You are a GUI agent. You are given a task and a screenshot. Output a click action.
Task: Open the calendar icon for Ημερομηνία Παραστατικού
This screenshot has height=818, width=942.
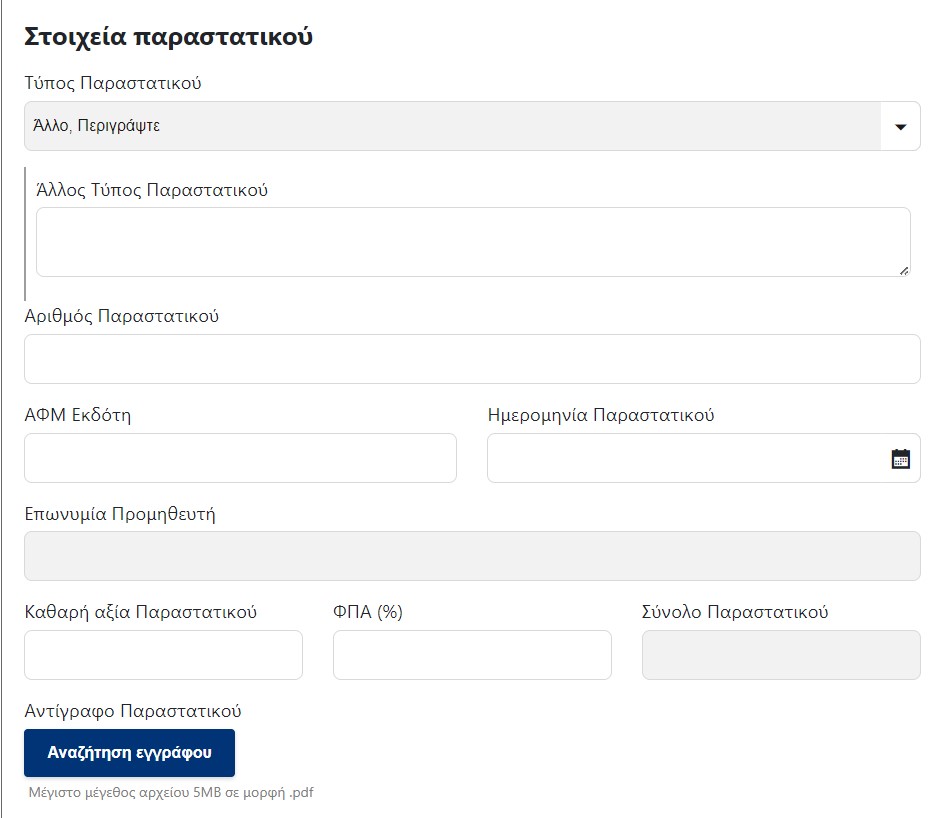(900, 459)
